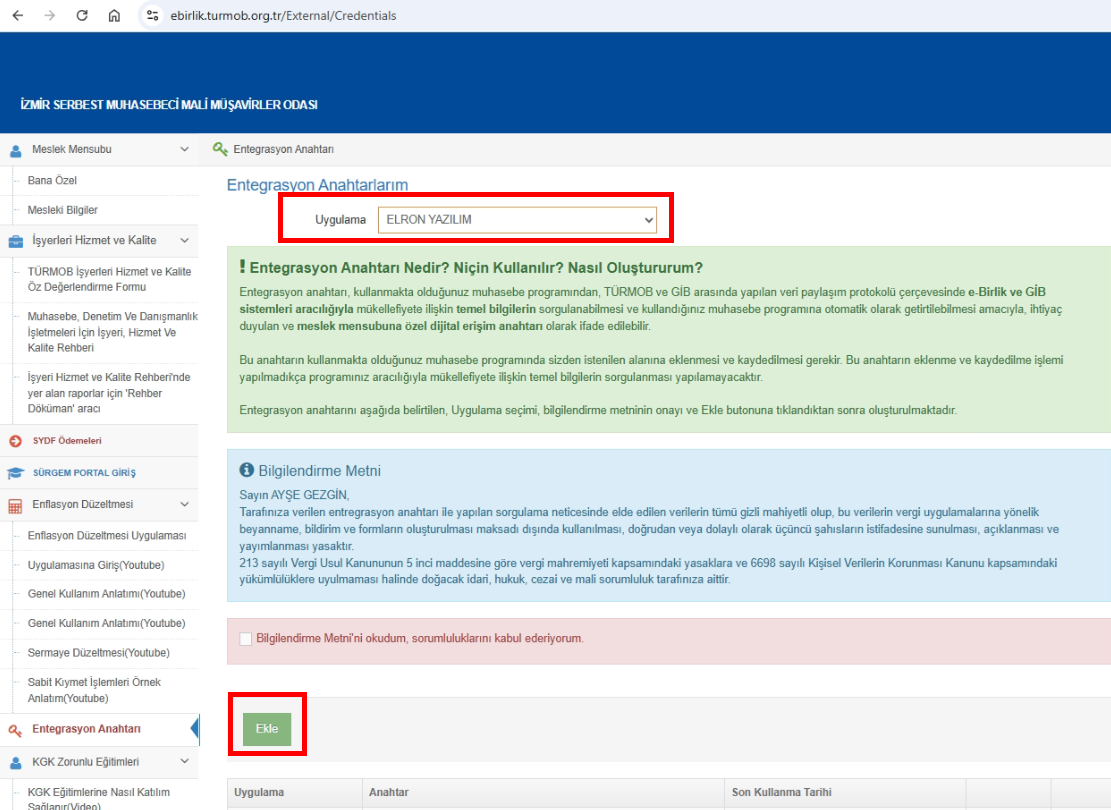Collapse the Enflasyon Düzeltmesi section chevron

[184, 505]
